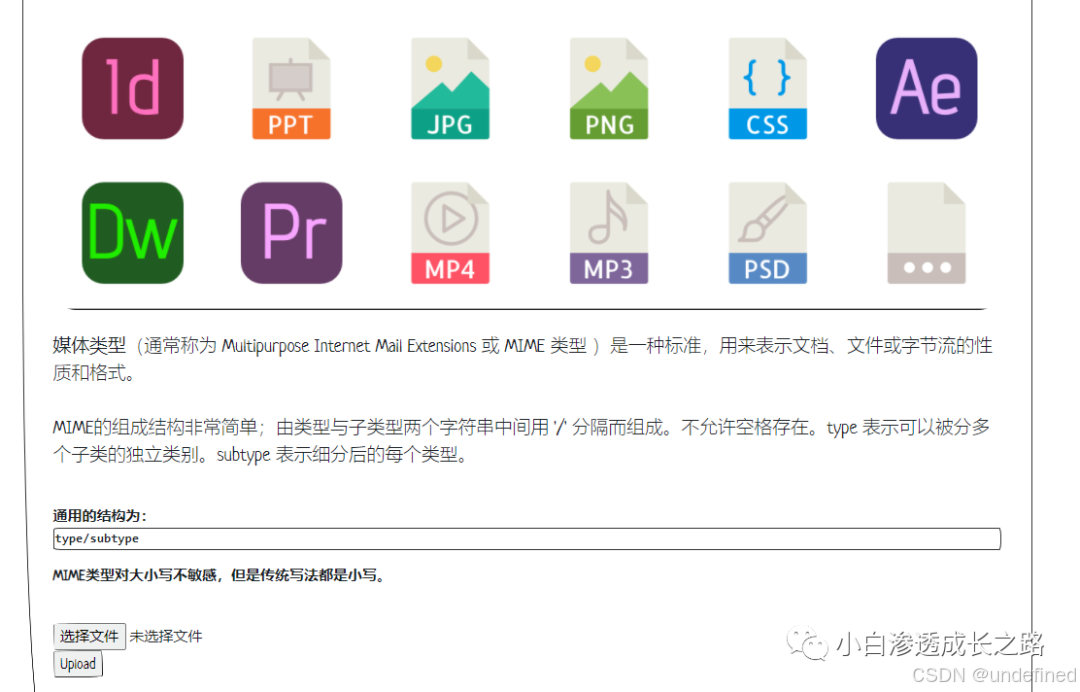Screen dimensions: 1080x692
Task: Click the MIME类型对大小写不敏感 note line
Action: (x=218, y=575)
